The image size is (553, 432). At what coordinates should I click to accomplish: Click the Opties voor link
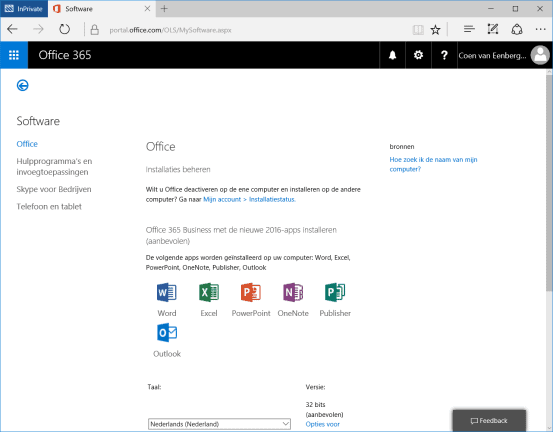(323, 424)
